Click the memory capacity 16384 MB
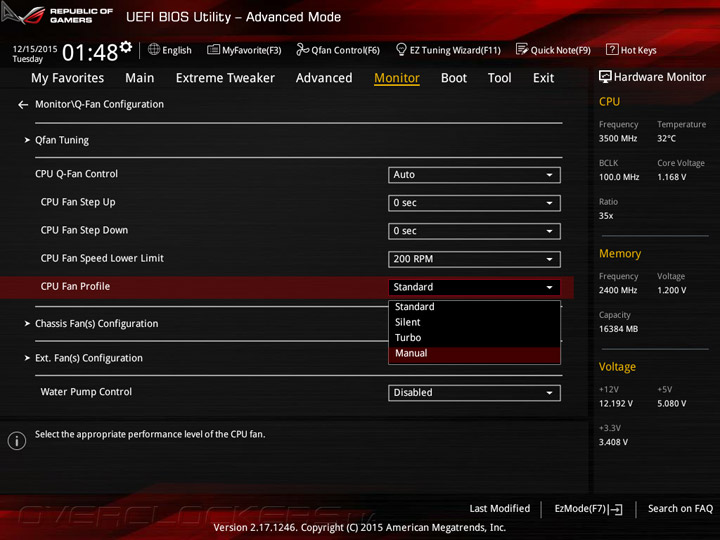Image resolution: width=720 pixels, height=540 pixels. pyautogui.click(x=618, y=329)
